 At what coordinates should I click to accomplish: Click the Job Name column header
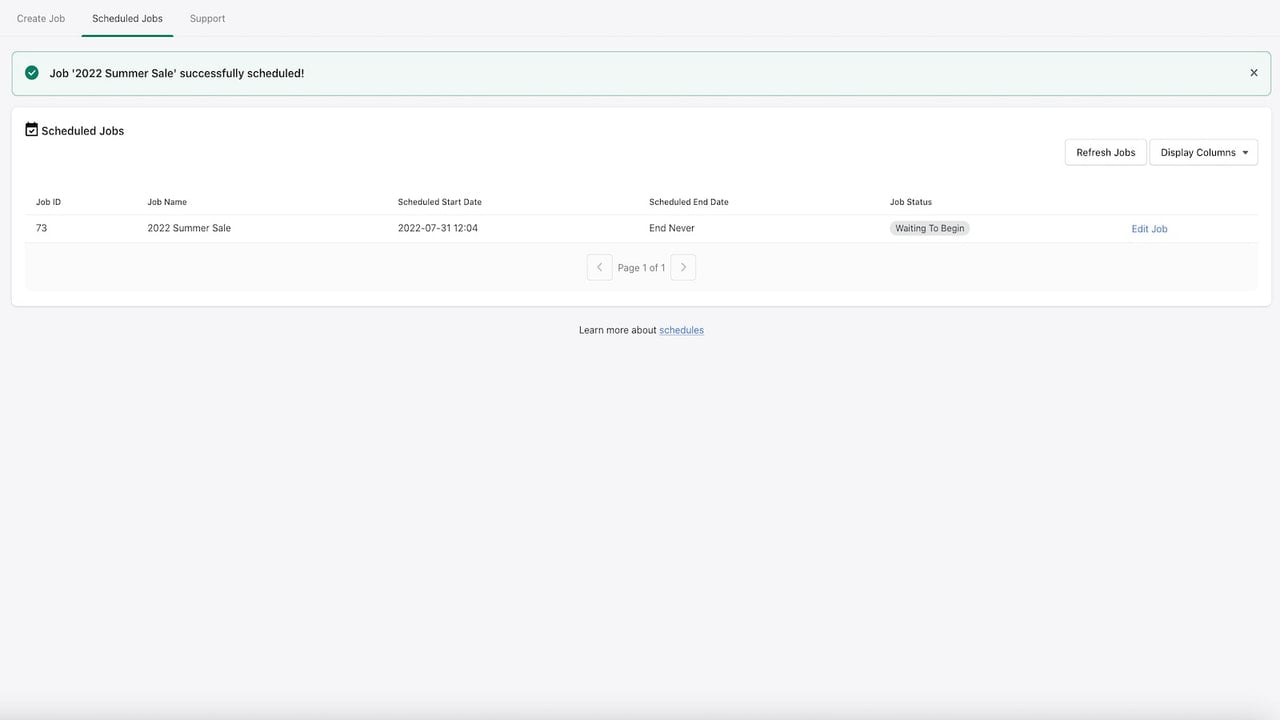pos(167,202)
